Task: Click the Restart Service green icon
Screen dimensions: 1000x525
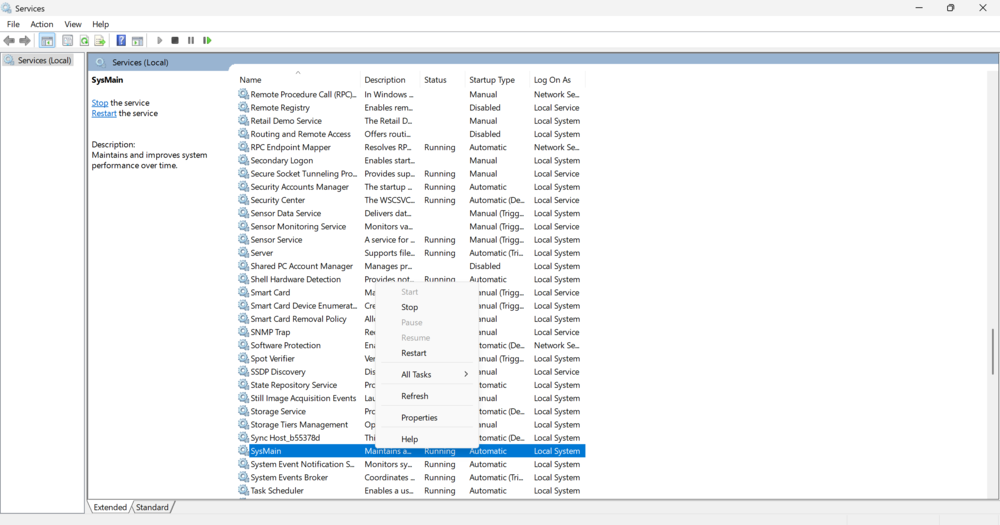Action: click(207, 41)
